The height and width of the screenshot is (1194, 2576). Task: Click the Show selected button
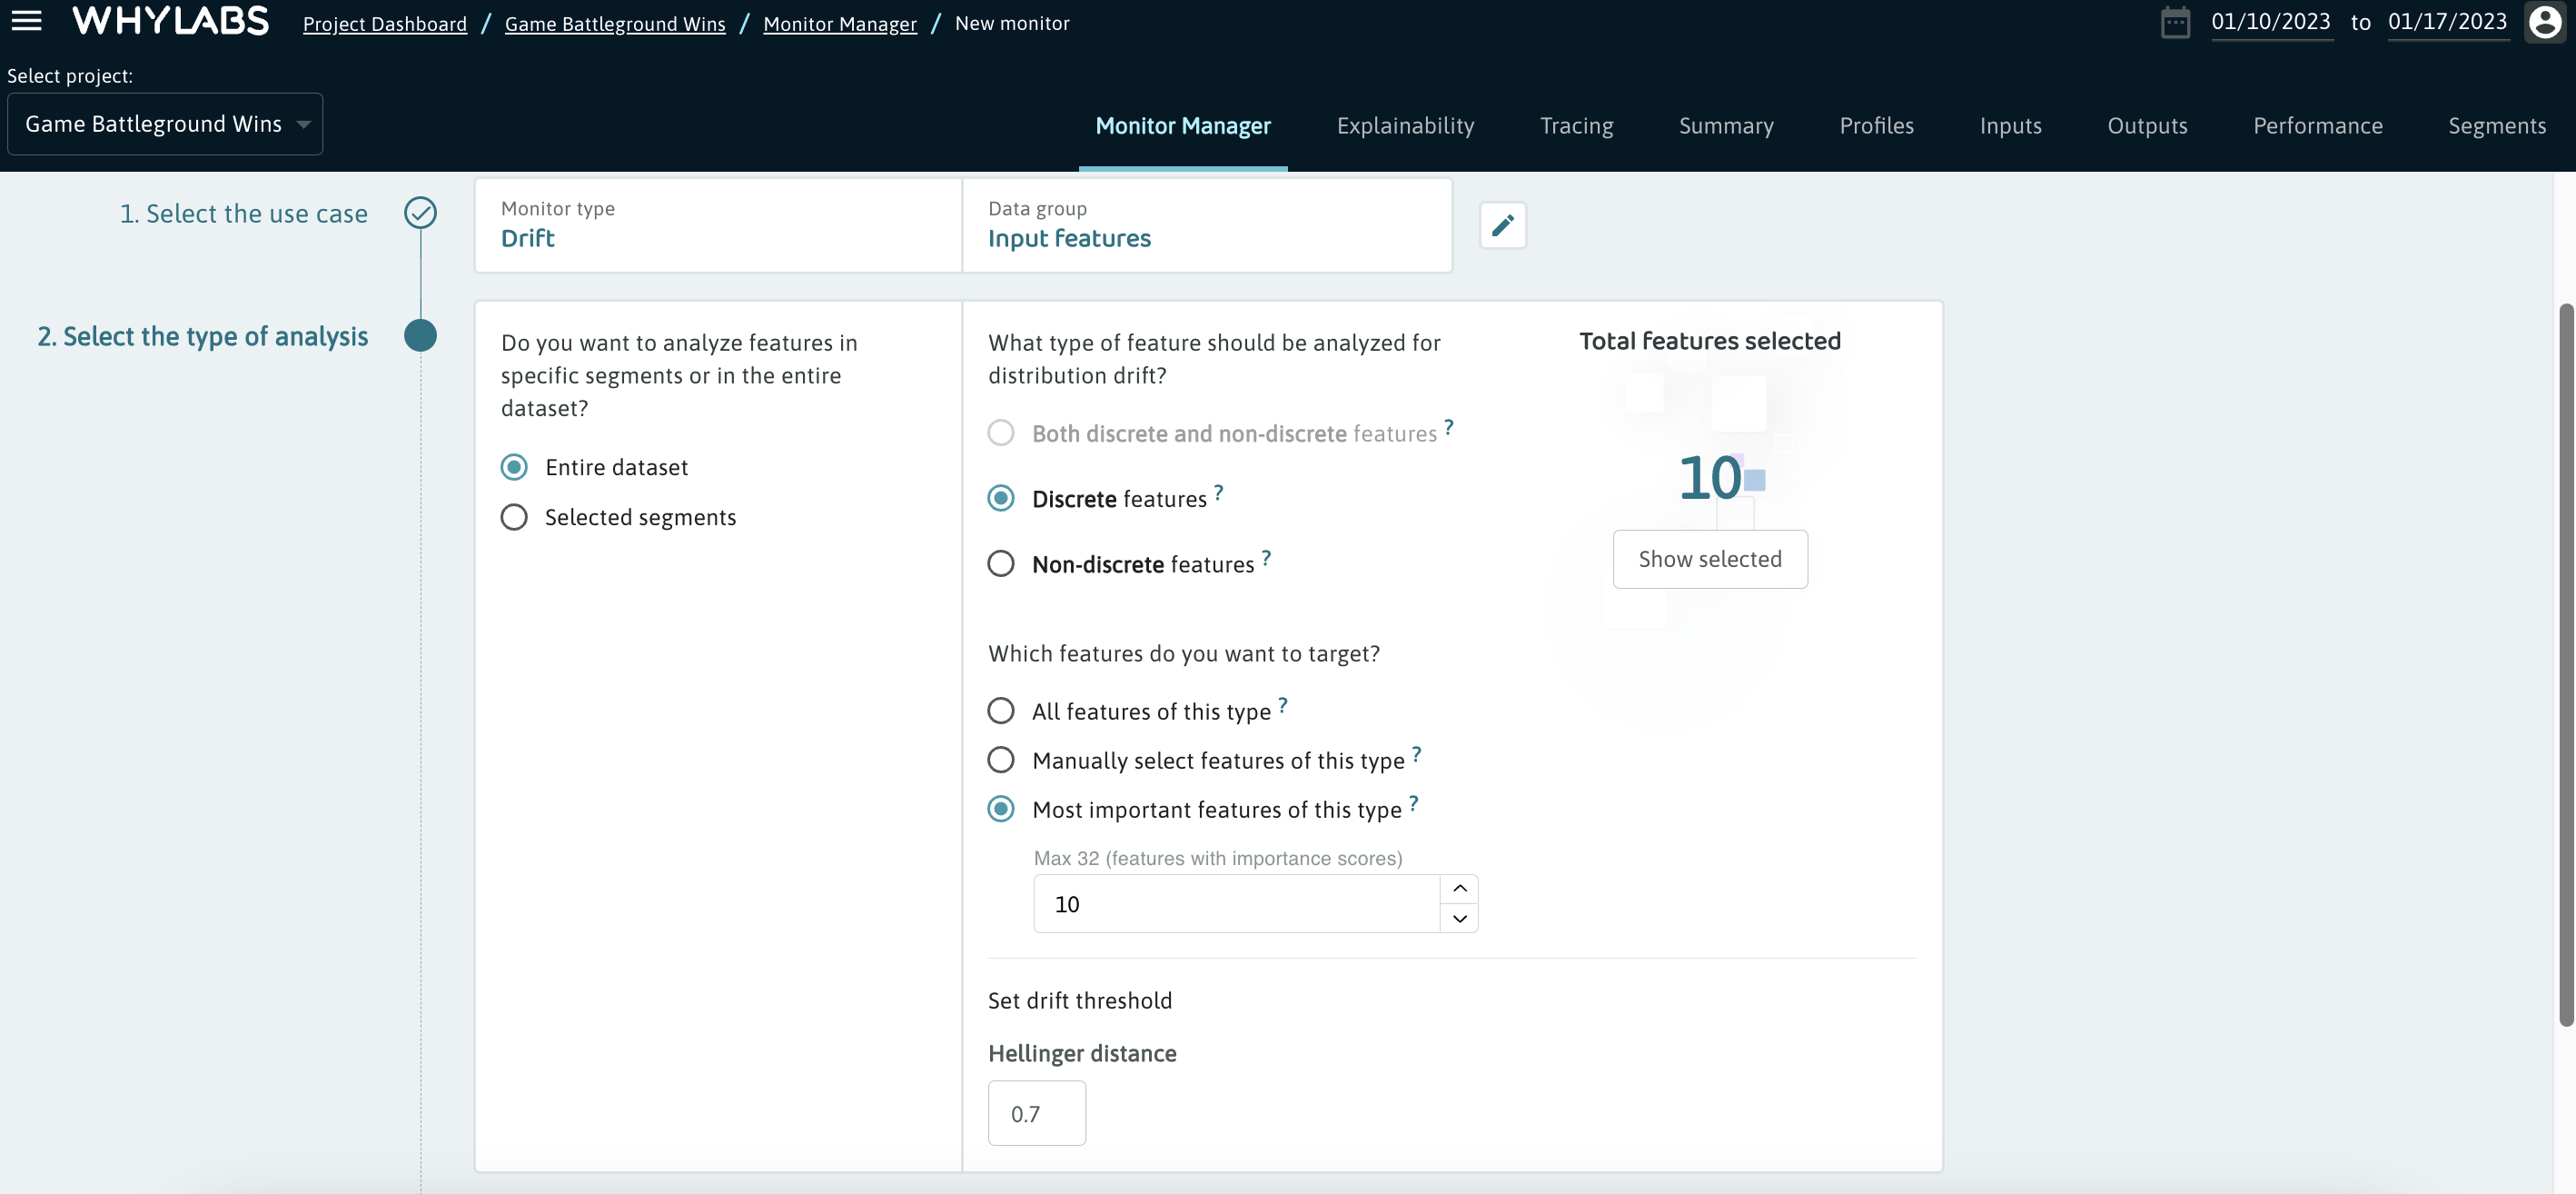point(1710,559)
